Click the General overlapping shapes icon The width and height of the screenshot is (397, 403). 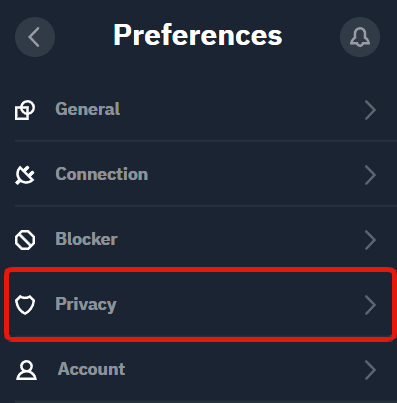pyautogui.click(x=25, y=110)
